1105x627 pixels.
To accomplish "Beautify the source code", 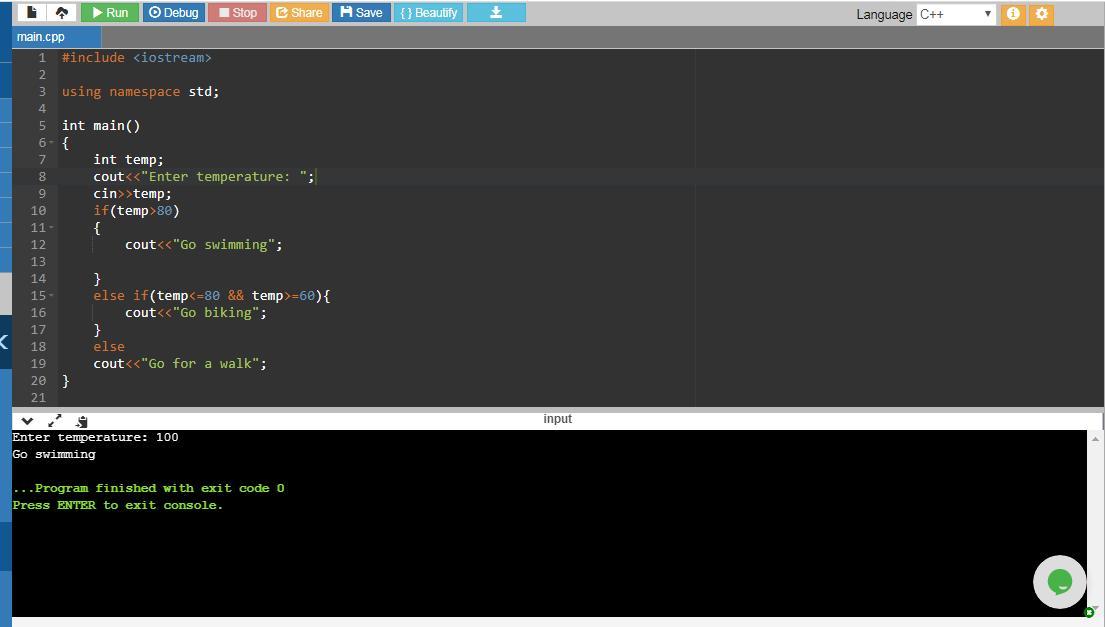I will (x=428, y=13).
